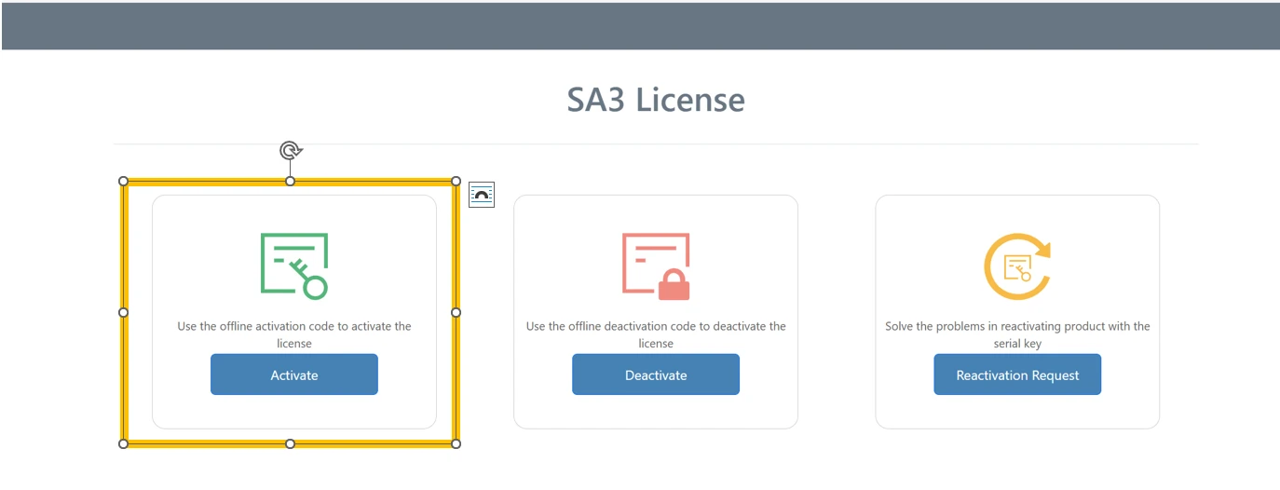The height and width of the screenshot is (490, 1280).
Task: Click the SA3 License heading
Action: click(x=655, y=100)
